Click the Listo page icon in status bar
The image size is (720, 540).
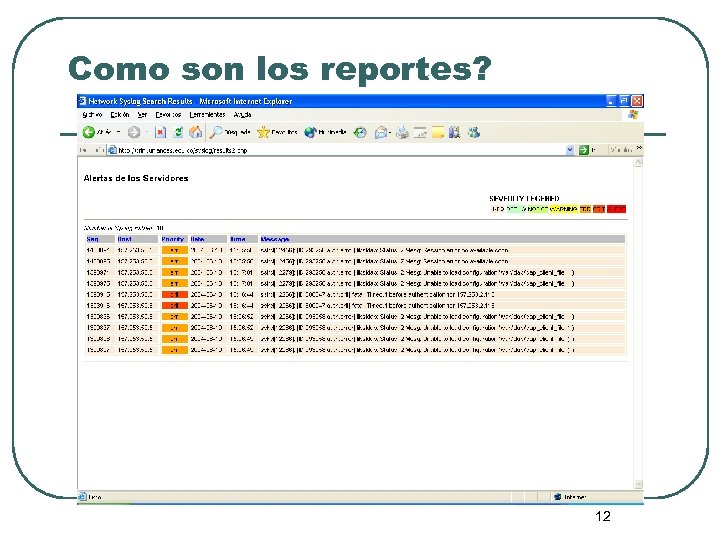82,496
